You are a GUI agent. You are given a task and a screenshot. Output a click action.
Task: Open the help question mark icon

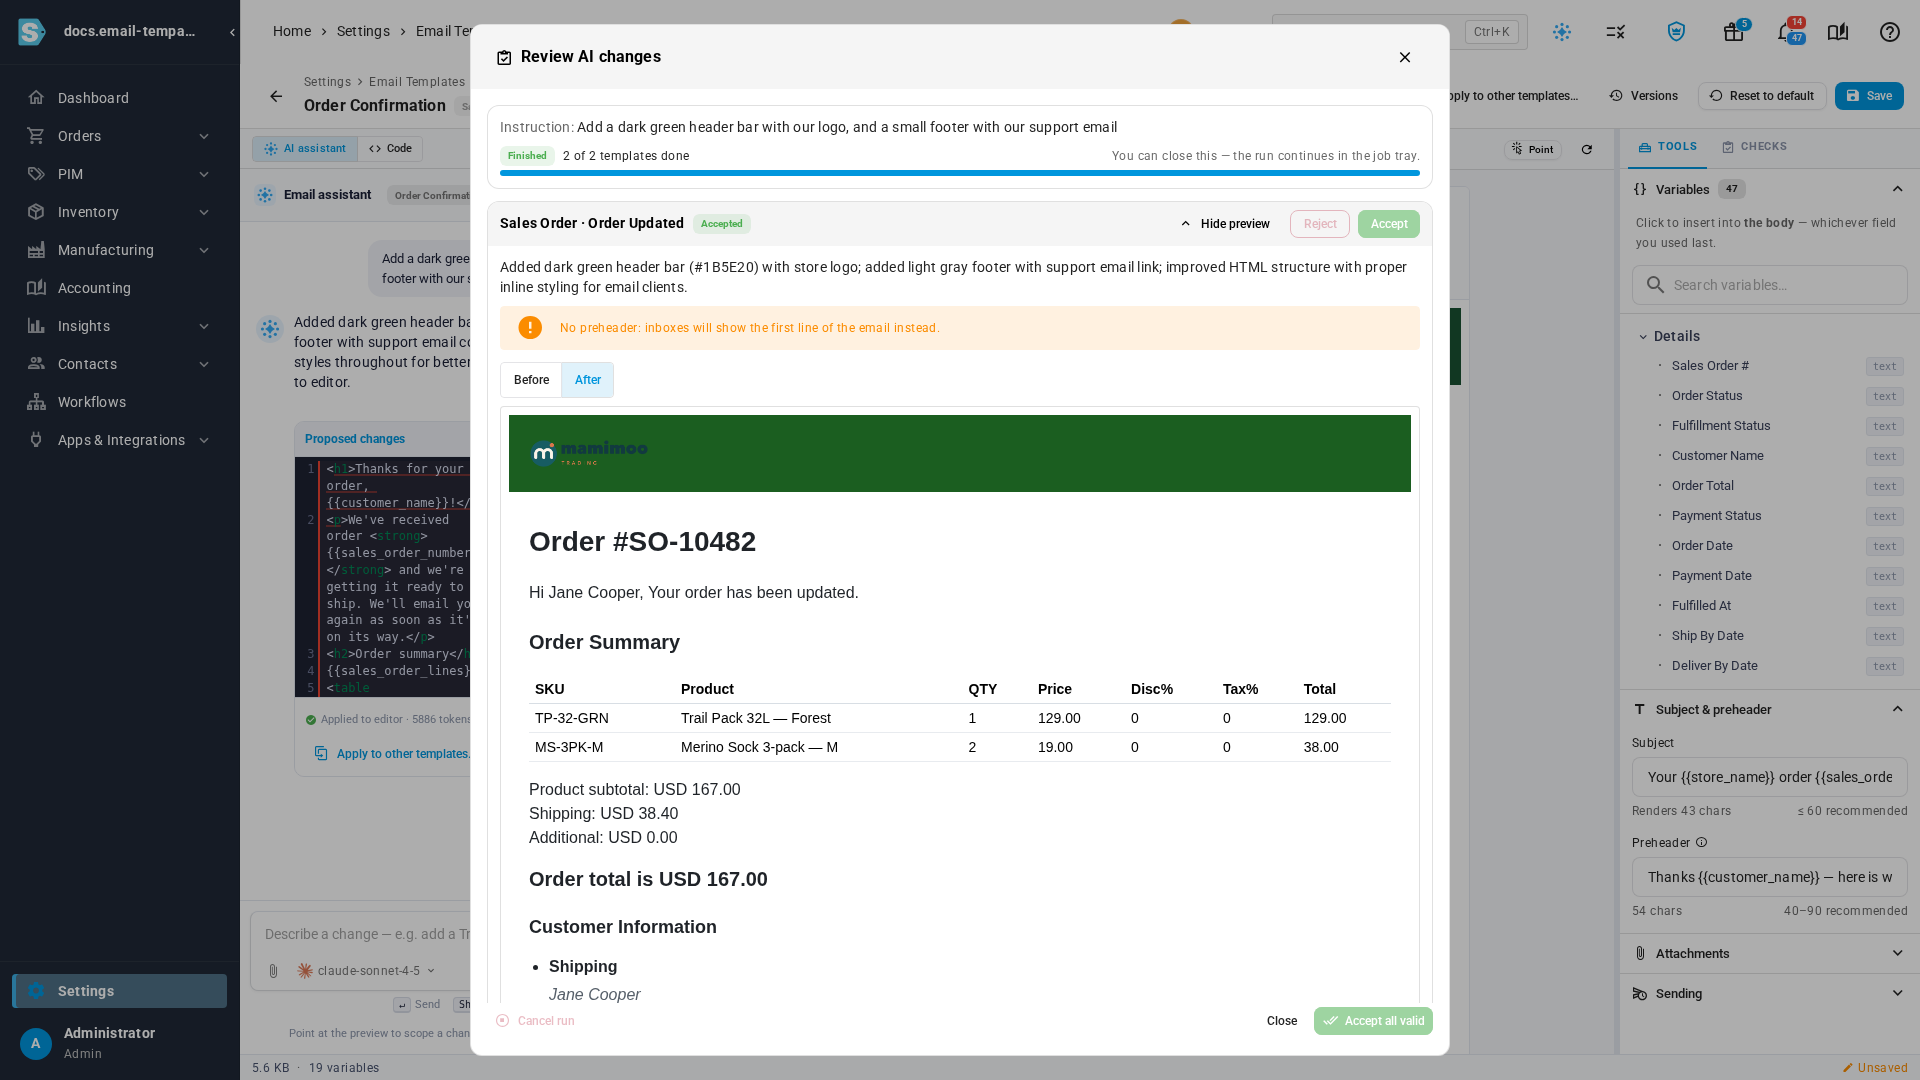(1890, 32)
